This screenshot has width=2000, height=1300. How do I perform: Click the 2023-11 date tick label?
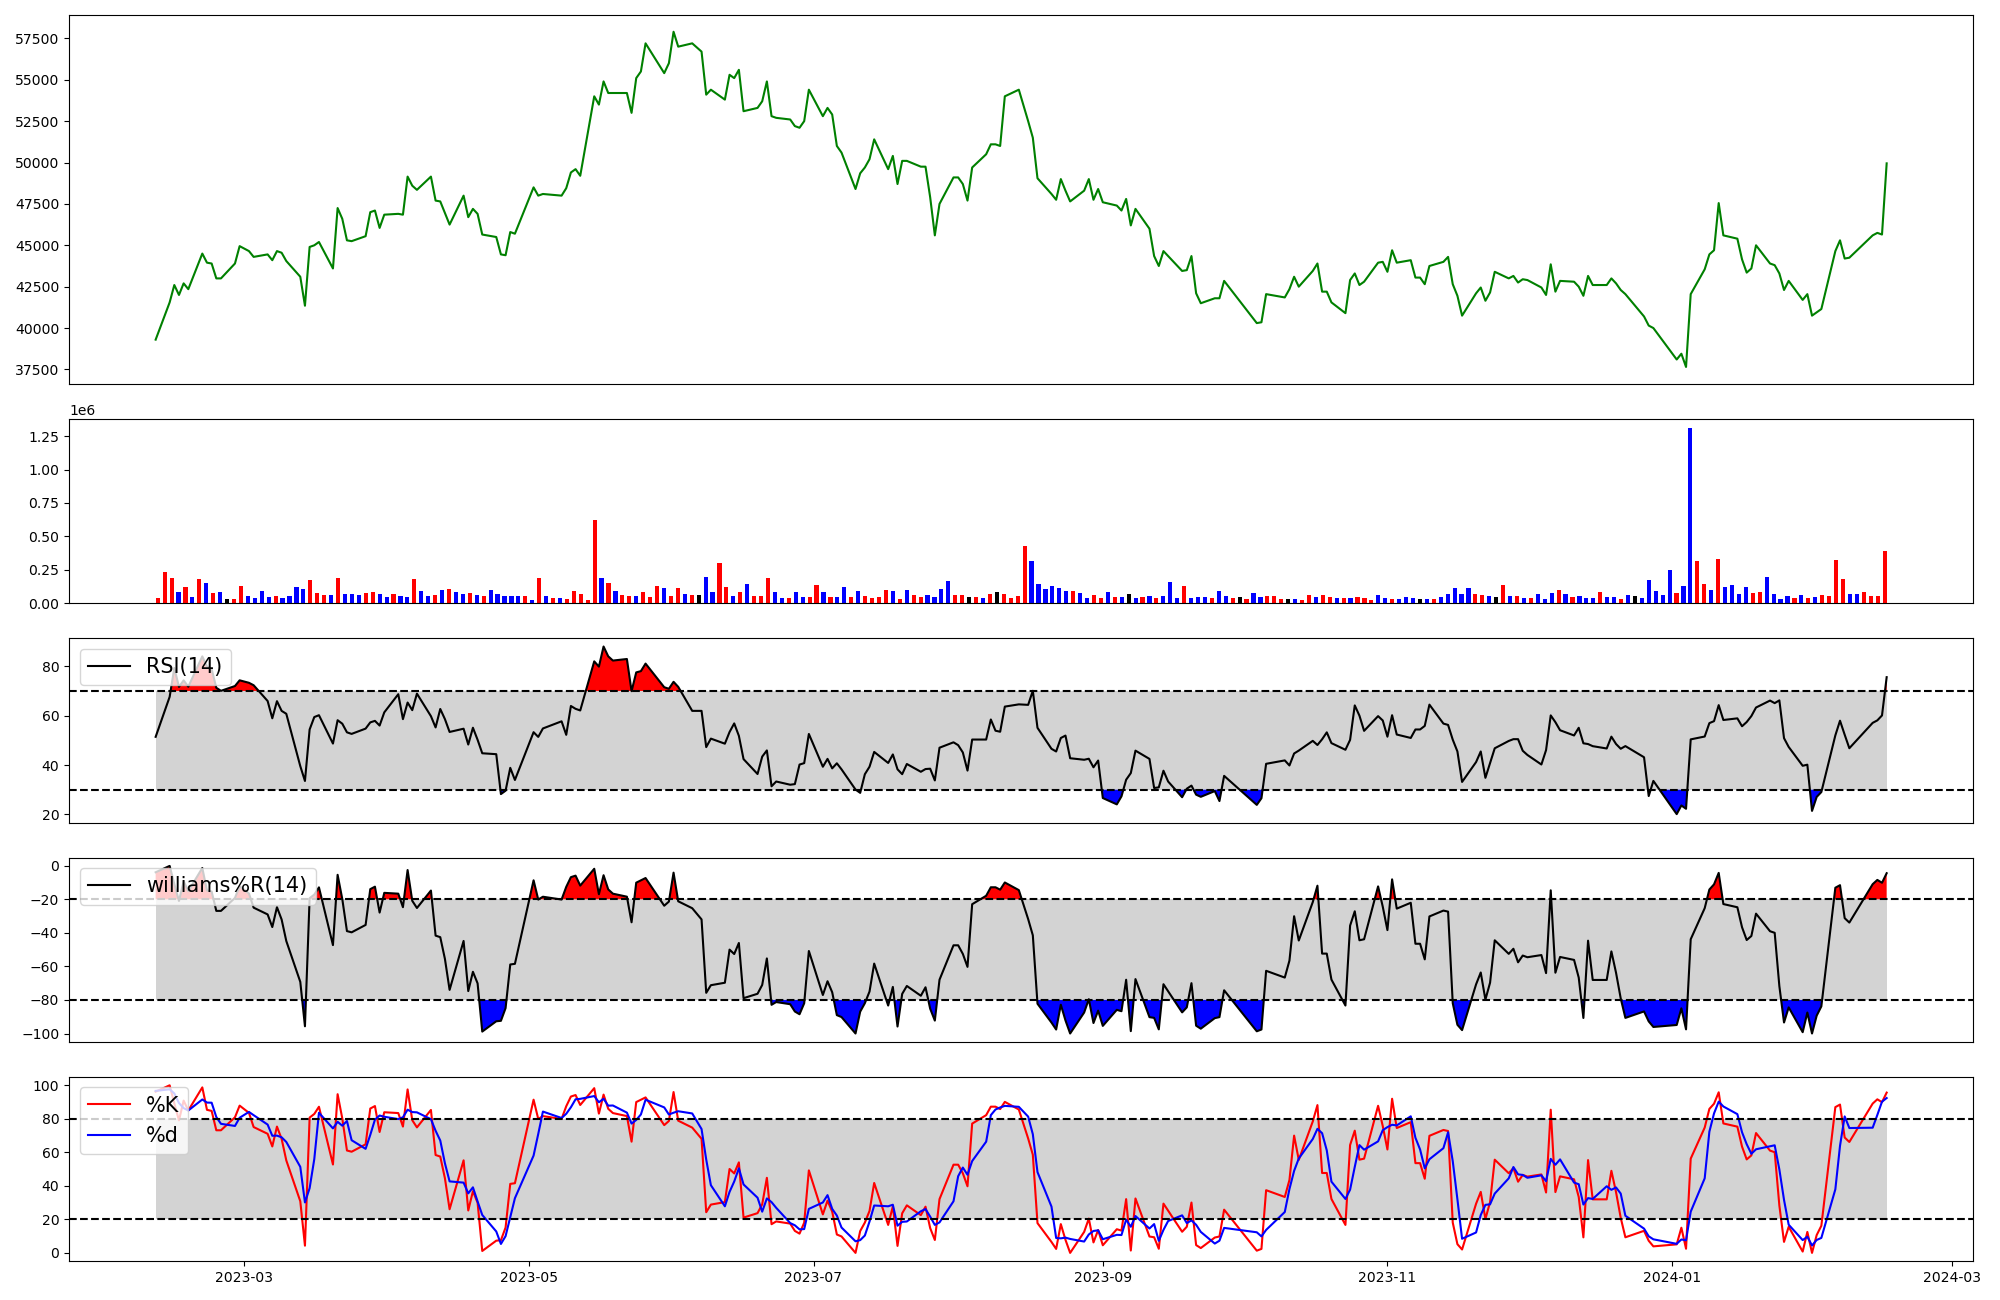[1388, 1277]
